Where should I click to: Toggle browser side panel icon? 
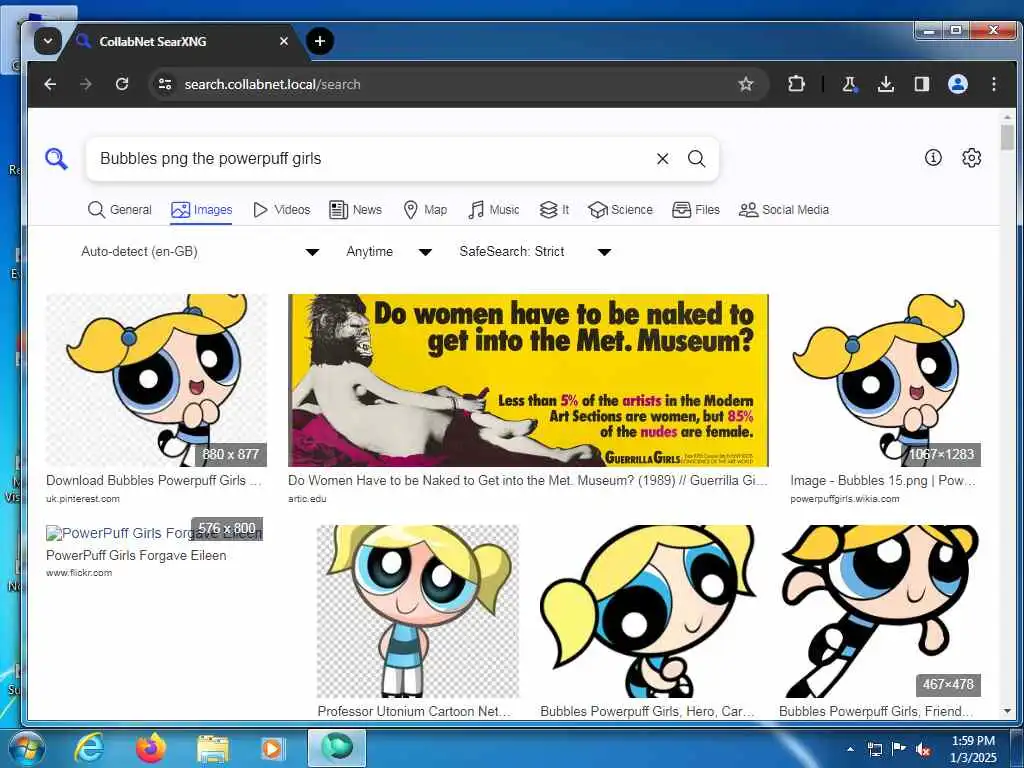921,84
